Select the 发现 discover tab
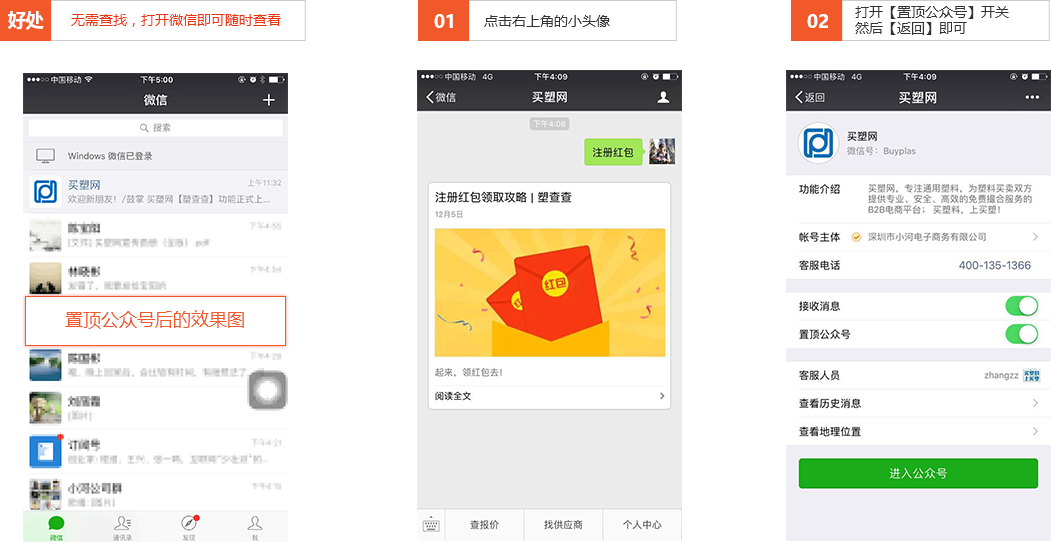The height and width of the screenshot is (542, 1051). tap(189, 528)
